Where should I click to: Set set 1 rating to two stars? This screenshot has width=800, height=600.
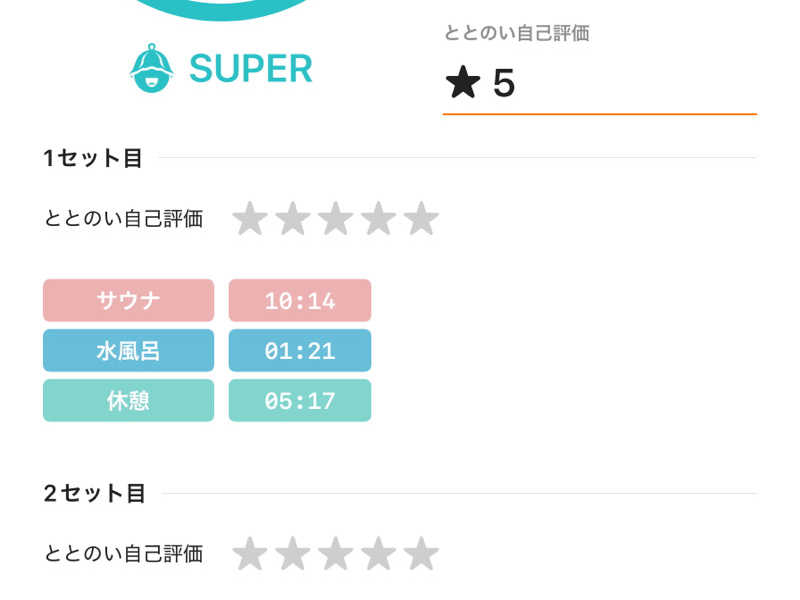(x=292, y=218)
